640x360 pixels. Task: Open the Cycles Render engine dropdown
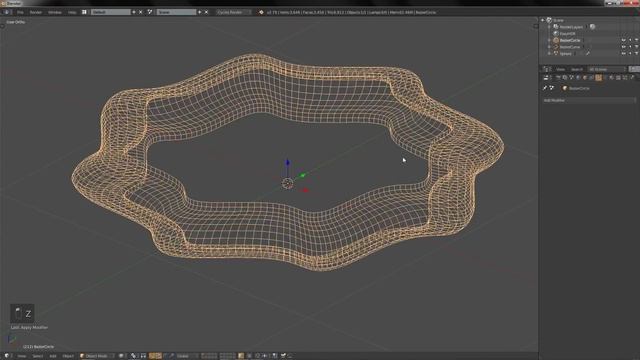click(233, 12)
